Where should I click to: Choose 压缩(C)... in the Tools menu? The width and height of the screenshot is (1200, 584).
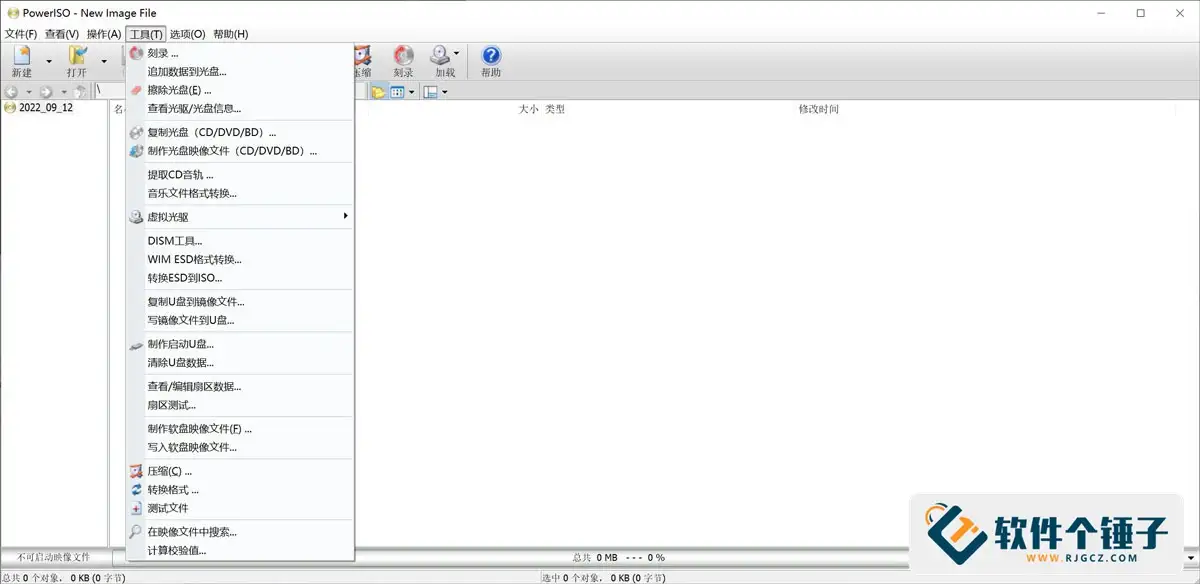(x=240, y=471)
